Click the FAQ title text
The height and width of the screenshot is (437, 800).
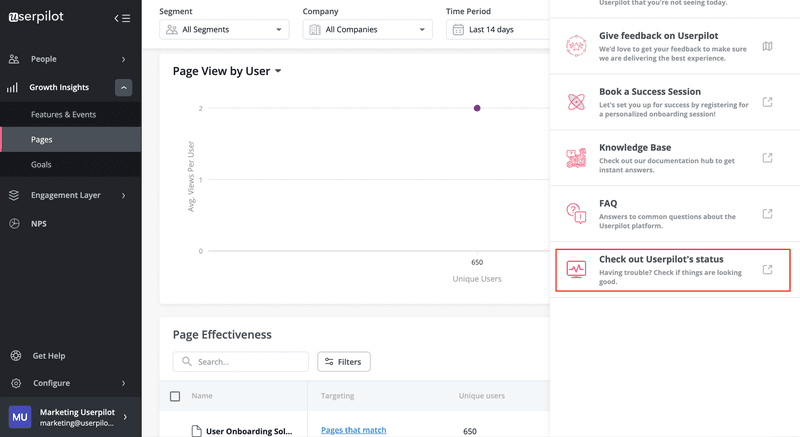[608, 203]
